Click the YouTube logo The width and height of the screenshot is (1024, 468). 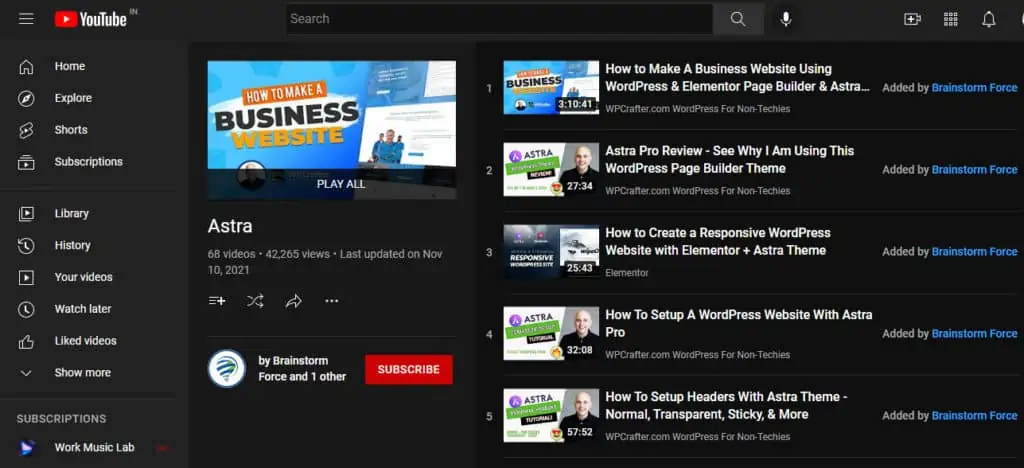coord(91,19)
